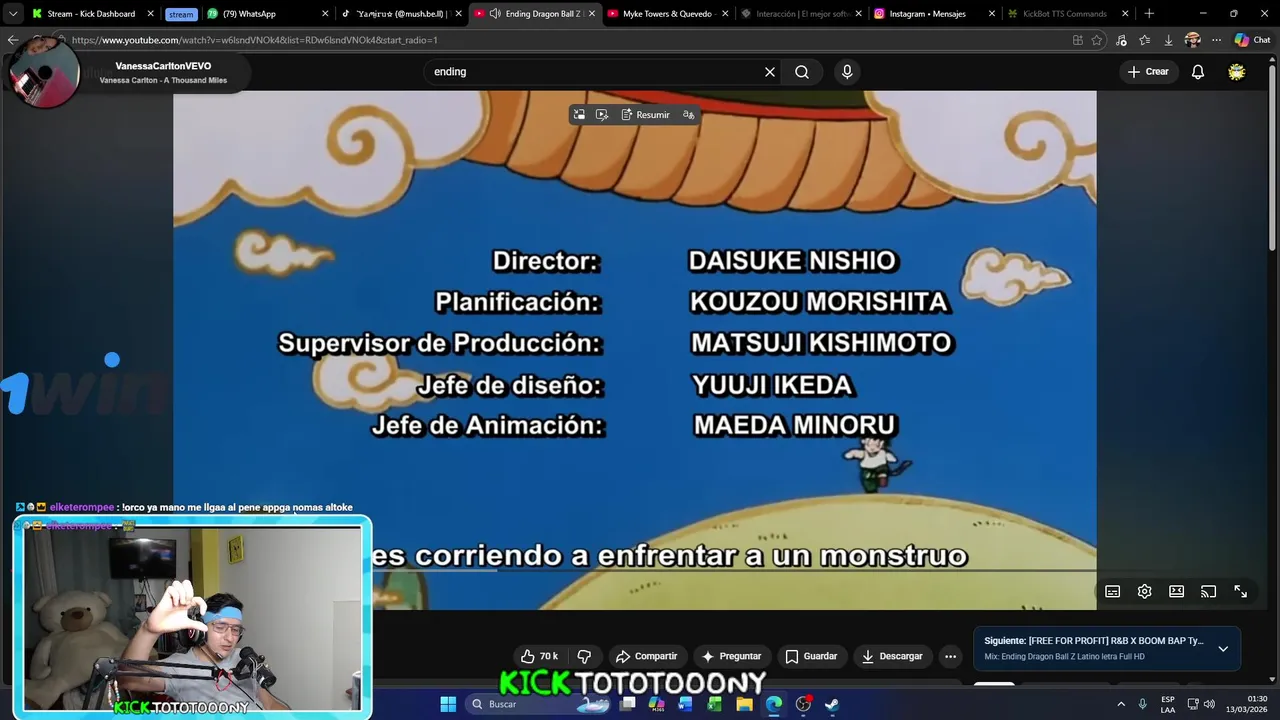Viewport: 1280px width, 720px height.
Task: Open the volume control in system tray
Action: [1209, 704]
